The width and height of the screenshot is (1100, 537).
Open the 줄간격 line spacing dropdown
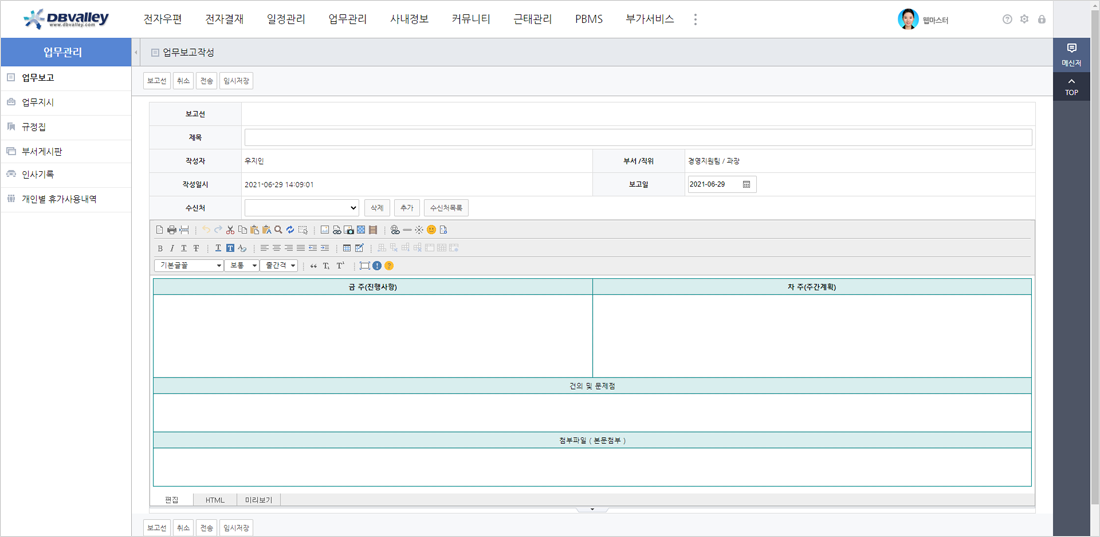[279, 266]
